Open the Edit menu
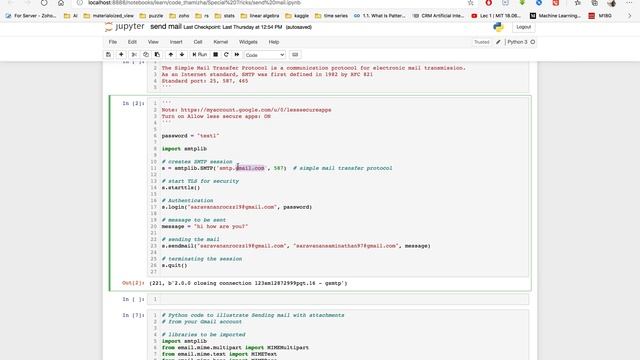 click(x=132, y=42)
